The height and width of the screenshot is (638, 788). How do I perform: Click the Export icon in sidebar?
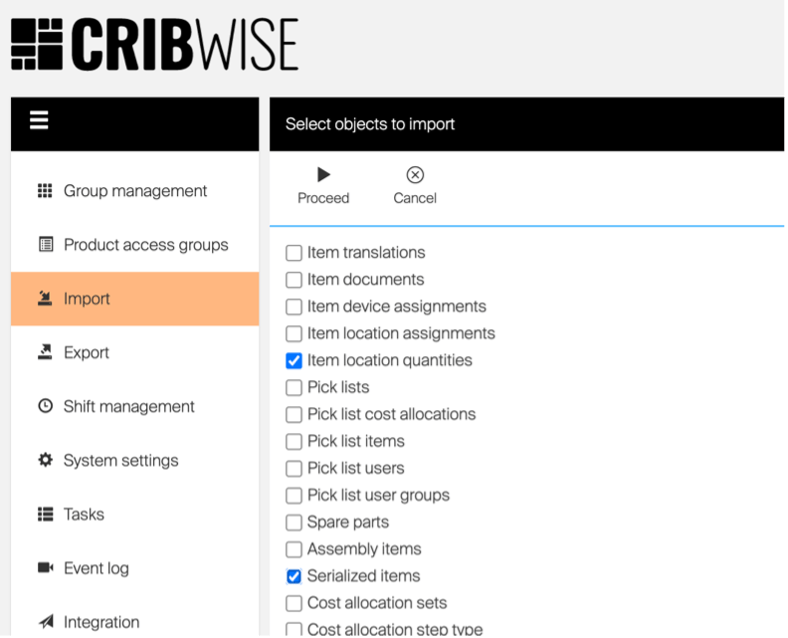click(45, 353)
